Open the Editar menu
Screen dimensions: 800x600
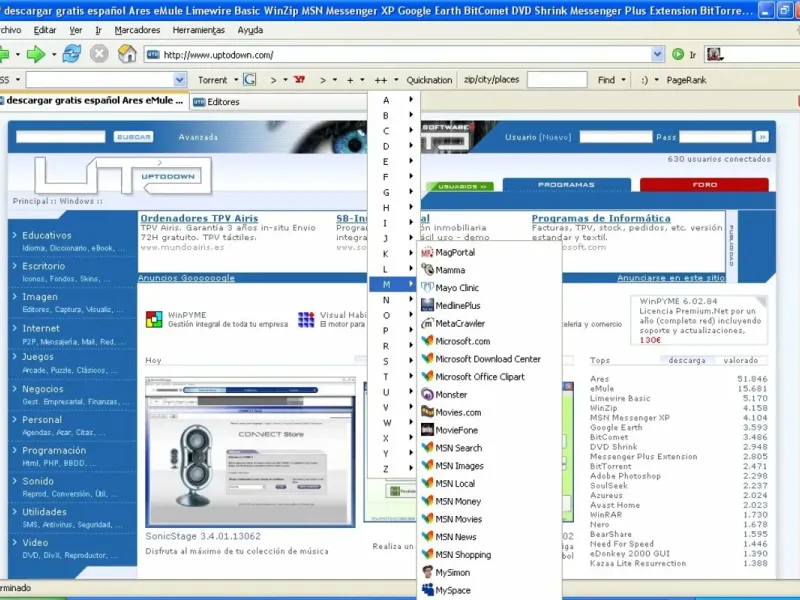coord(45,30)
